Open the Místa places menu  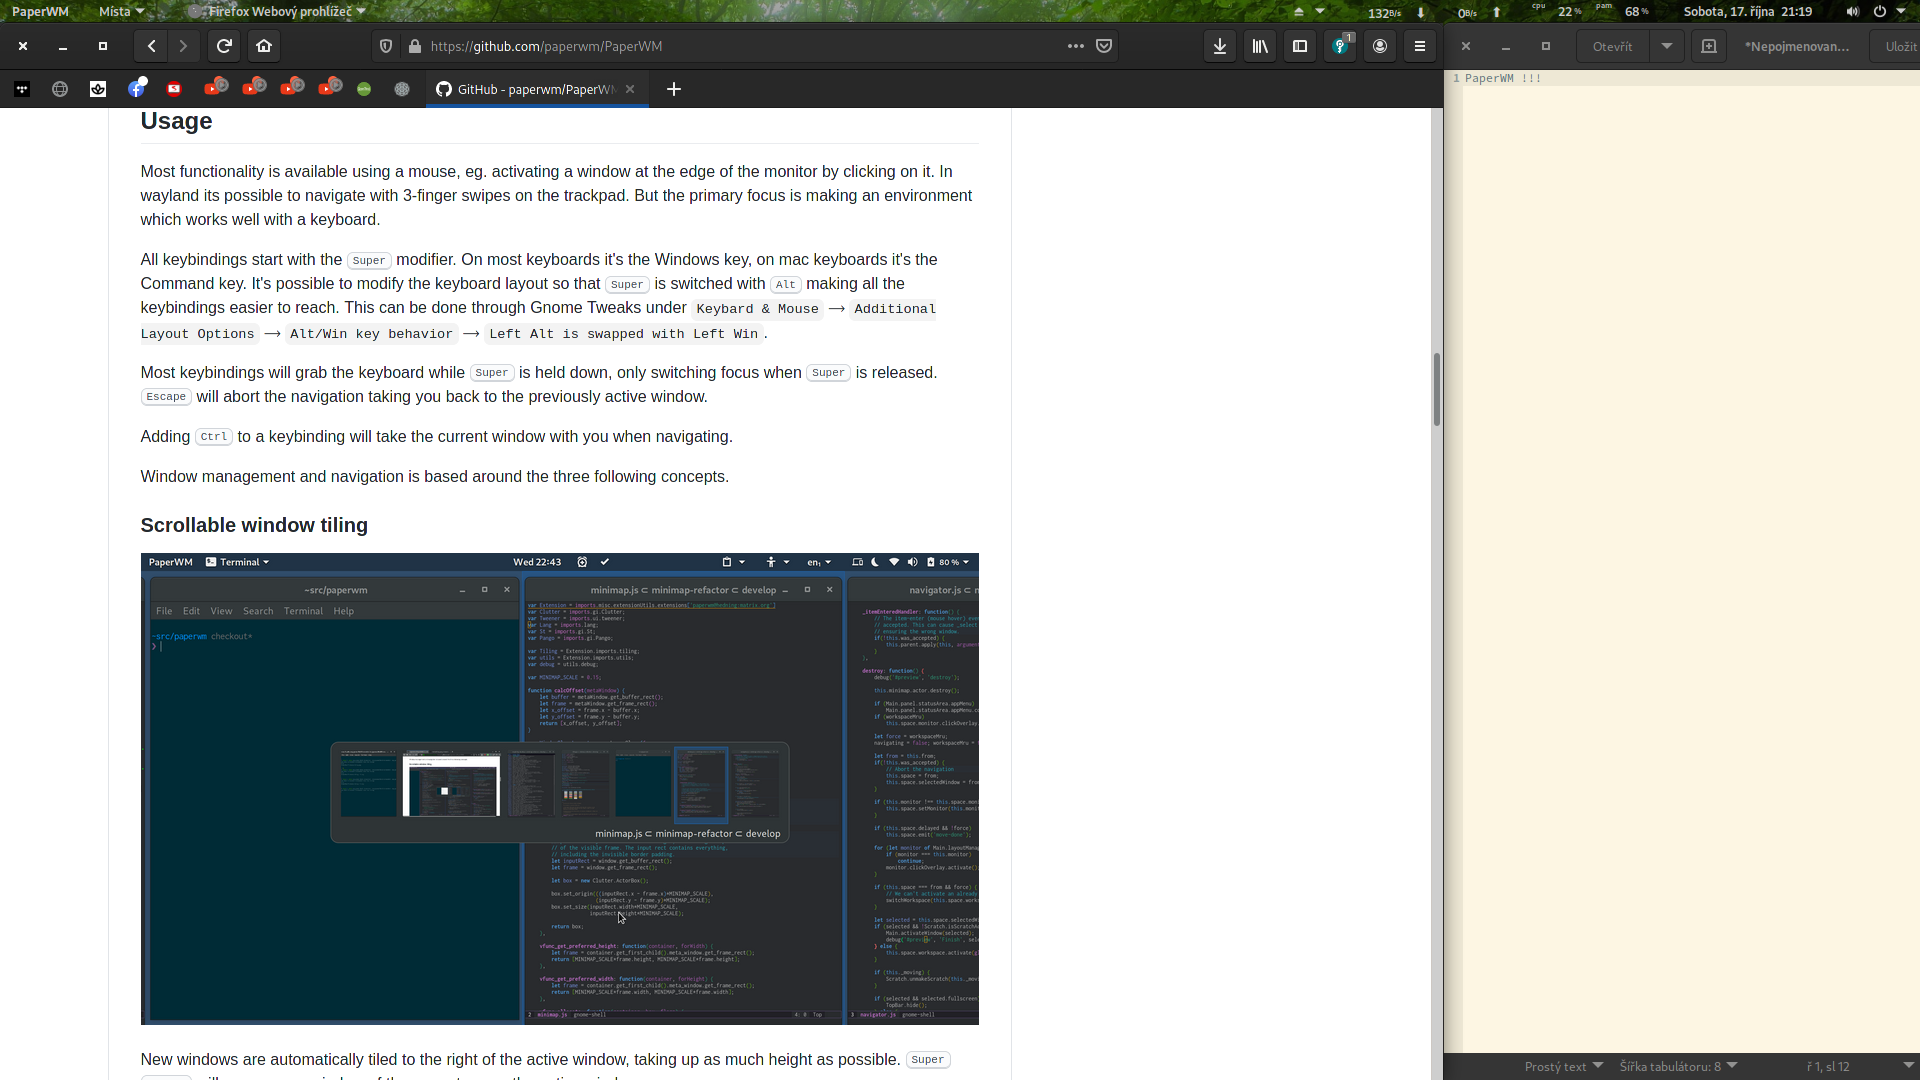(x=121, y=11)
